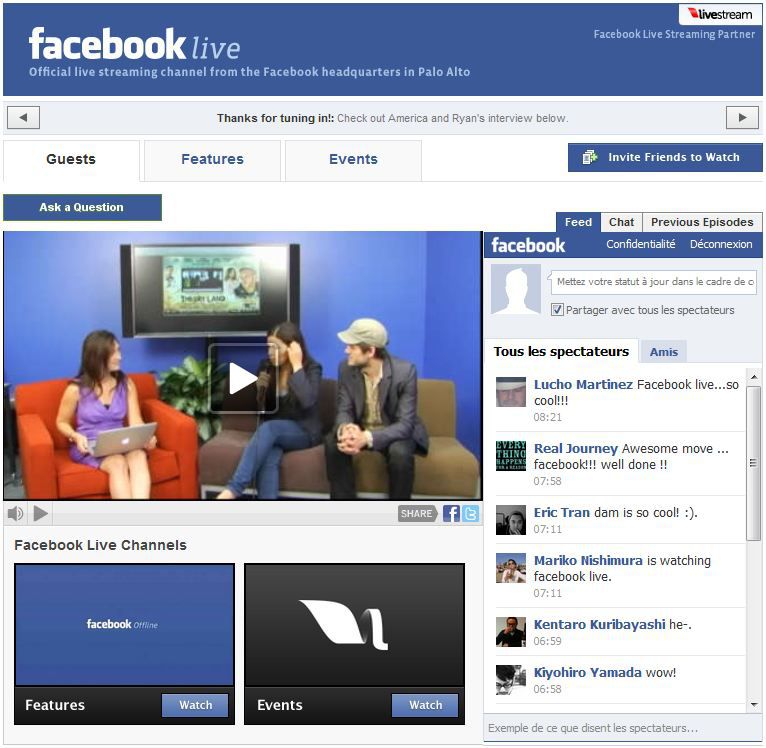The width and height of the screenshot is (766, 748).
Task: Click the status update input field
Action: point(654,282)
